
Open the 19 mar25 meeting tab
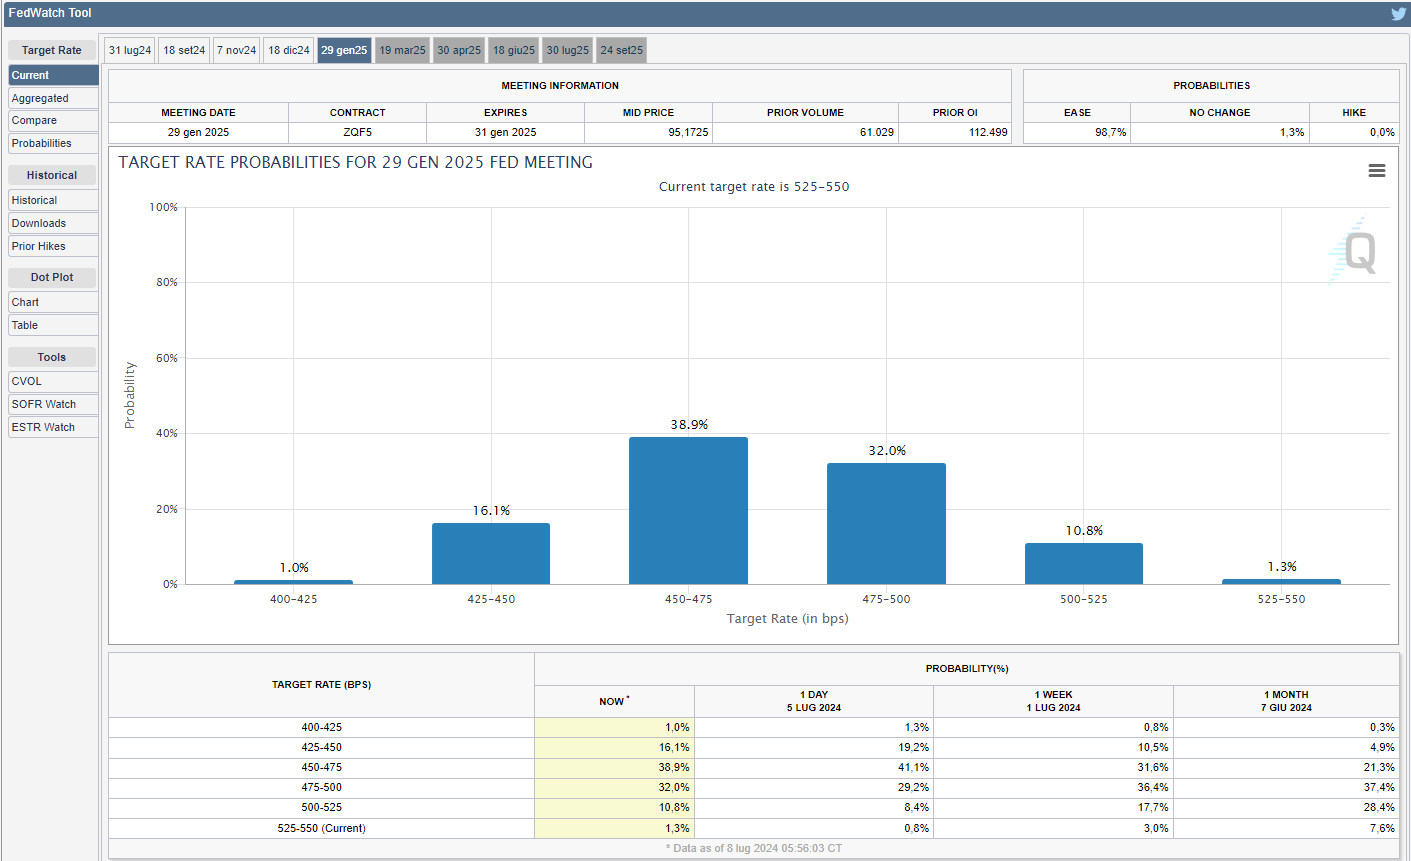pos(402,50)
